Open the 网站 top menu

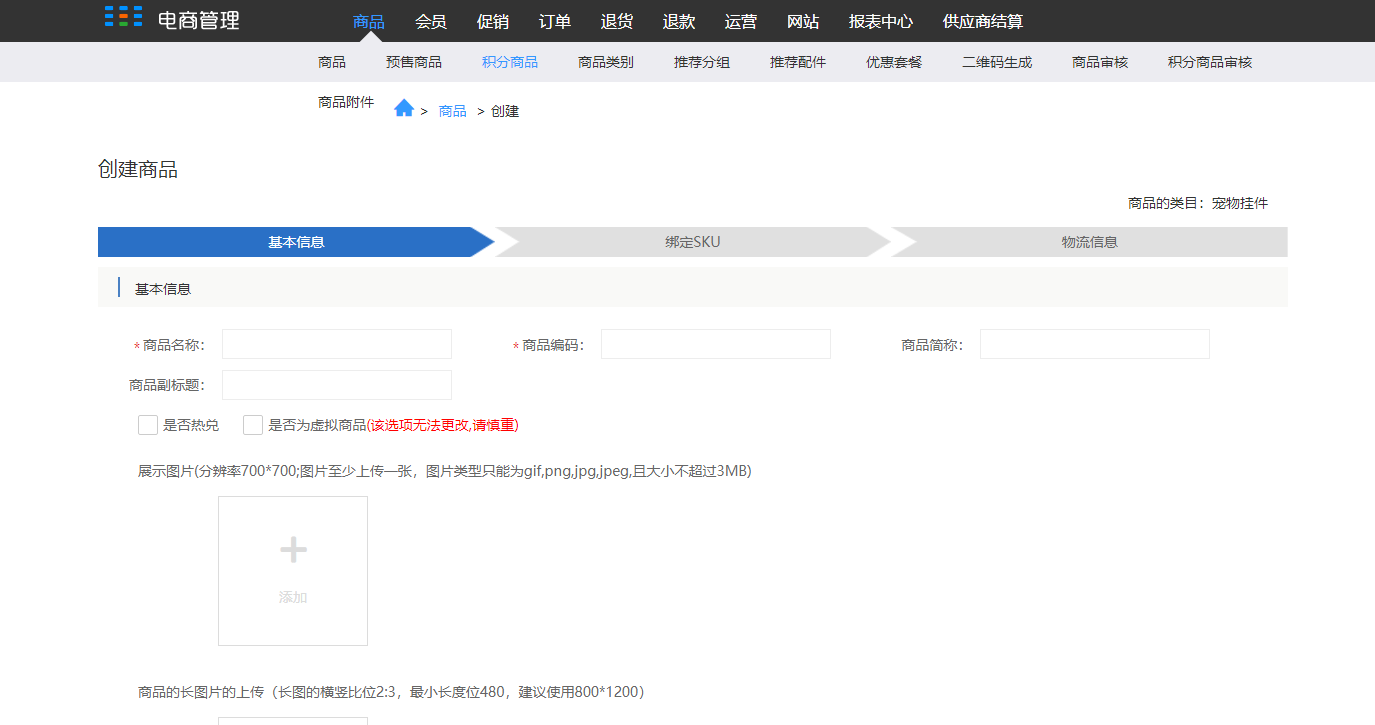(803, 22)
